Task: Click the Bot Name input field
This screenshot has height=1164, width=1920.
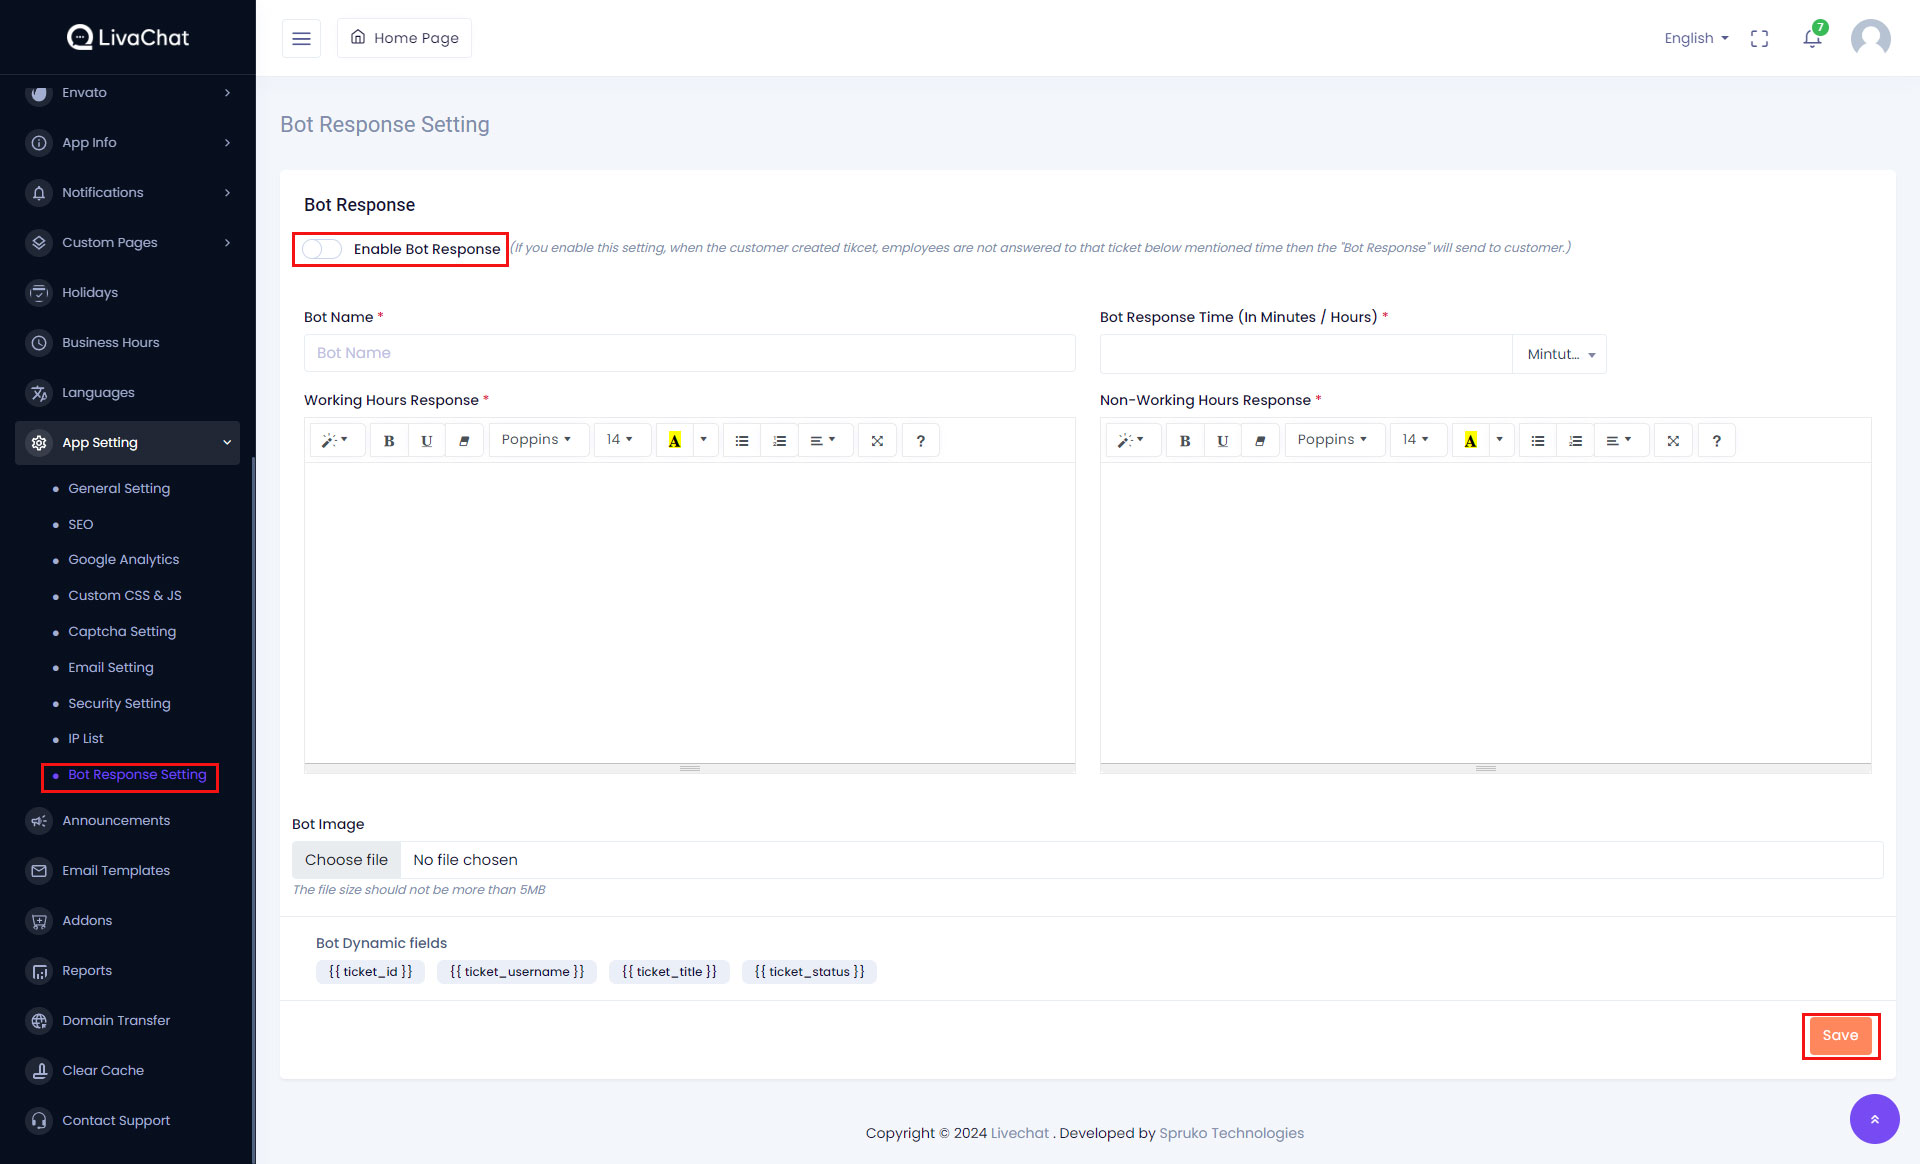Action: tap(689, 353)
